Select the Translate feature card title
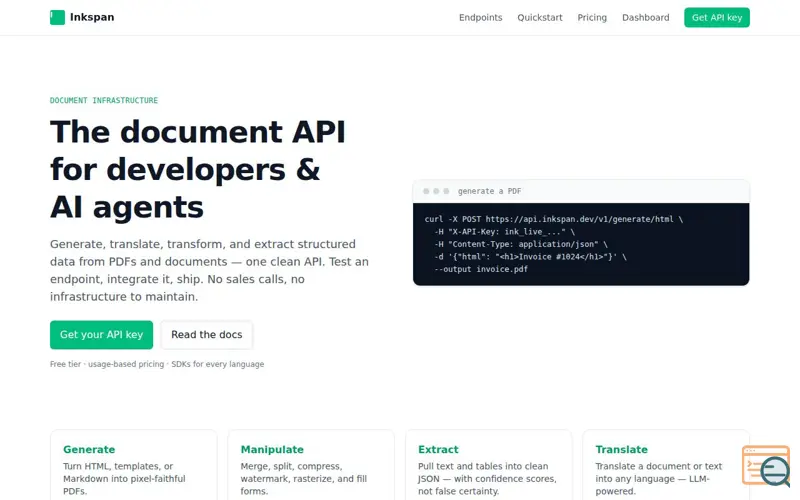Viewport: 800px width, 500px height. (621, 449)
